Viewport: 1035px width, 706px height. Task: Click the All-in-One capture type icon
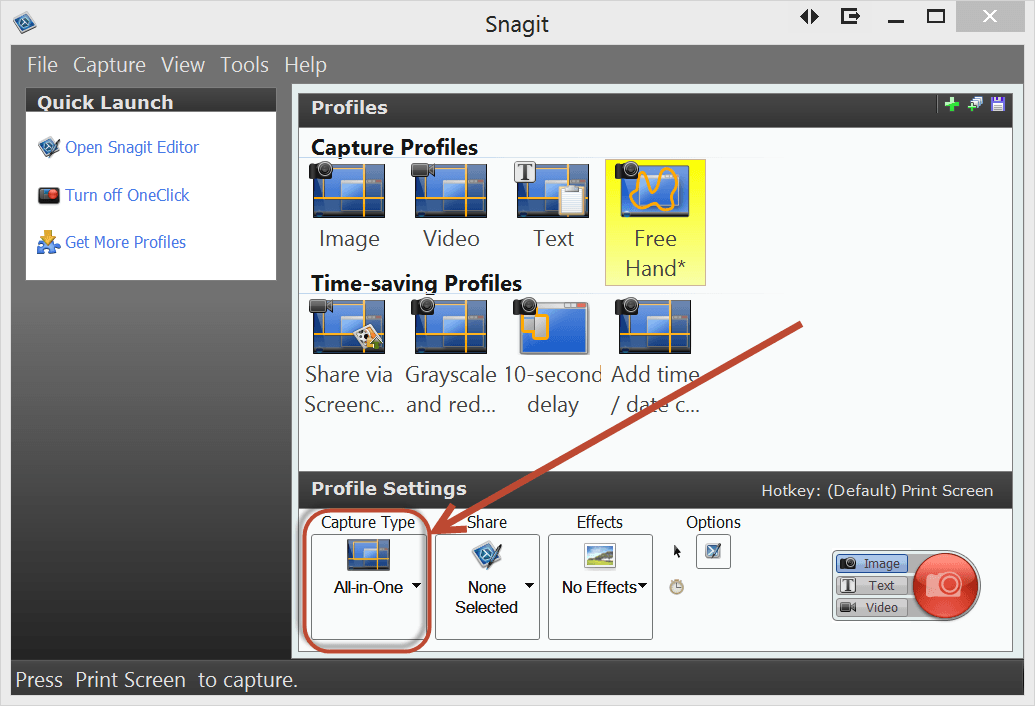click(x=368, y=555)
